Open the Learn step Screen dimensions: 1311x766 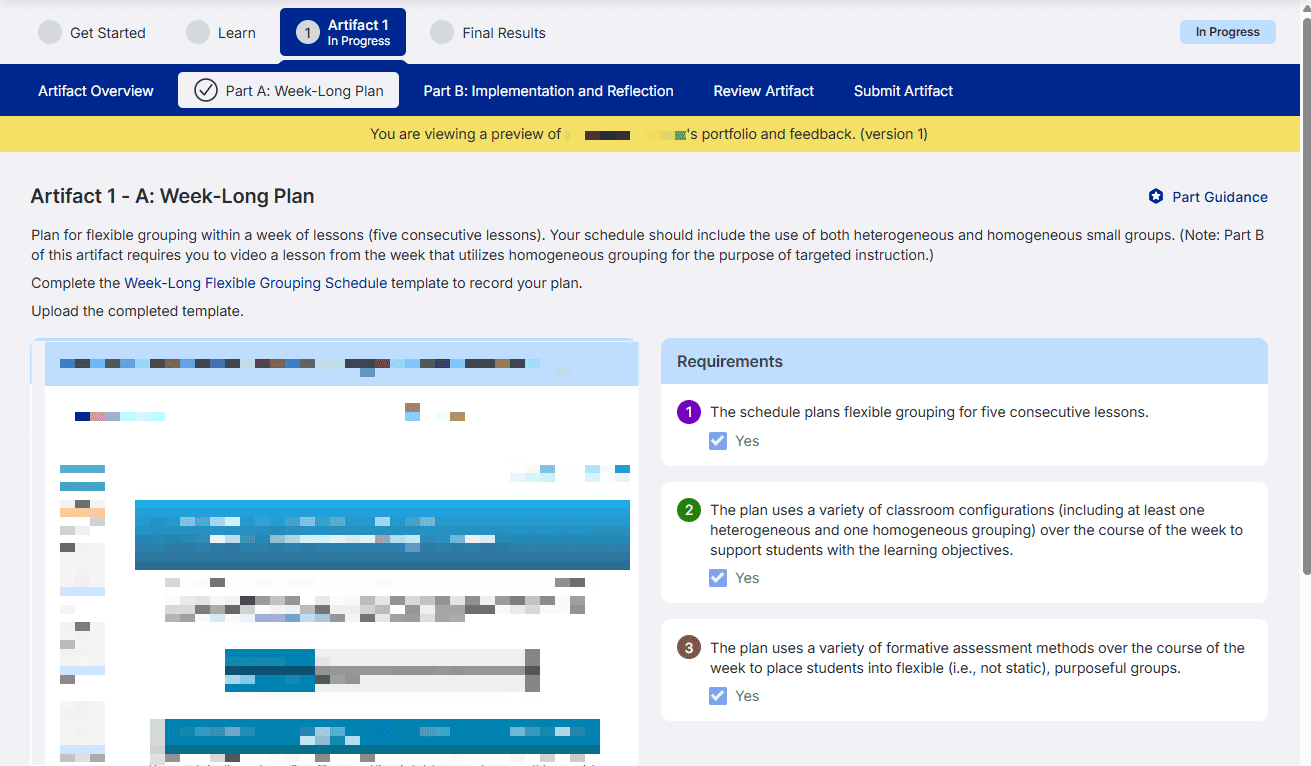click(x=221, y=33)
